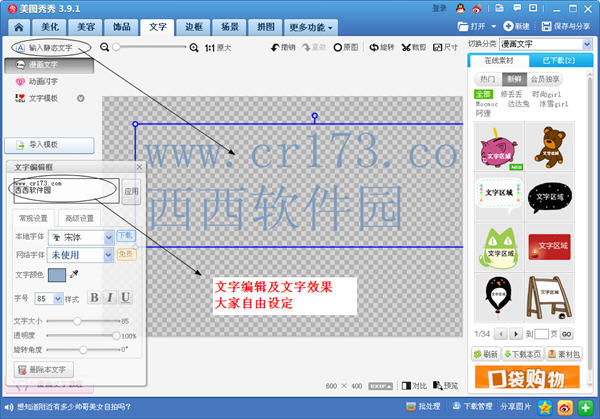Open the 美化 tab
Screen dimensions: 600x419
(x=50, y=27)
